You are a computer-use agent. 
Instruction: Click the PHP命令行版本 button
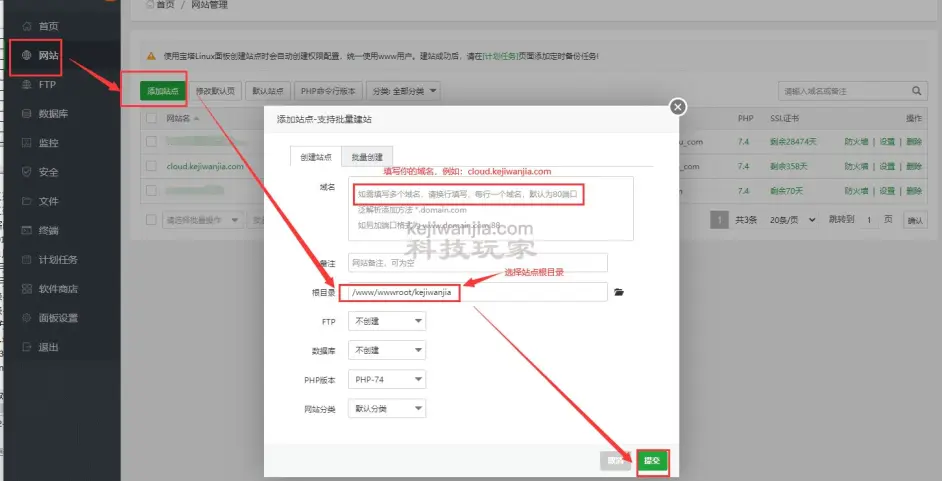coord(328,91)
